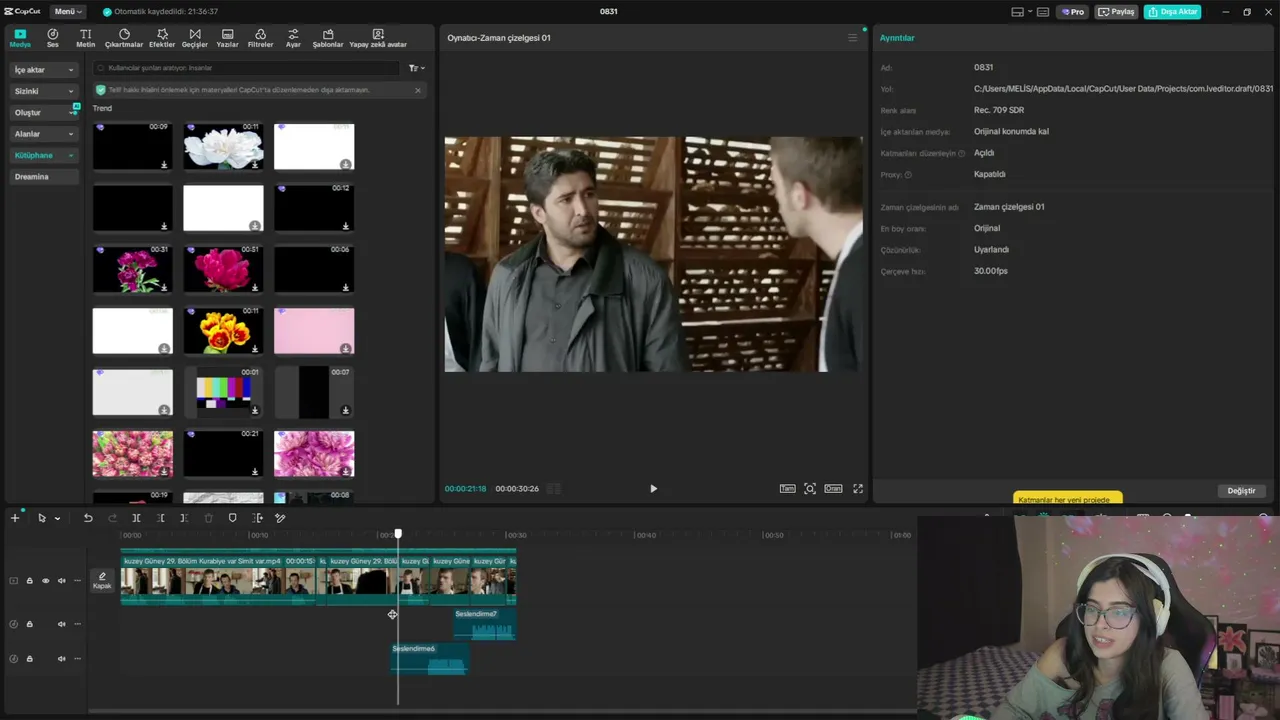Select the yellow tulips clip thumbnail
The width and height of the screenshot is (1280, 720).
coord(223,331)
